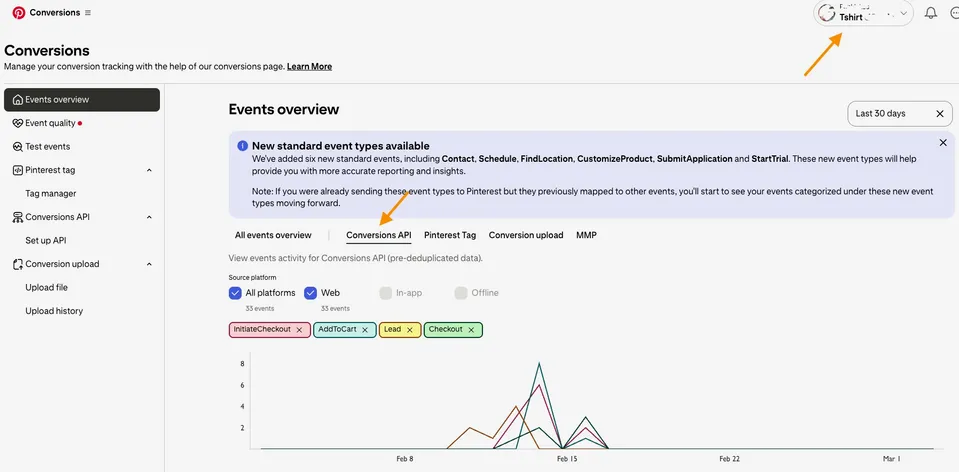The height and width of the screenshot is (472, 959).
Task: Toggle the In-app checkbox
Action: (x=385, y=293)
